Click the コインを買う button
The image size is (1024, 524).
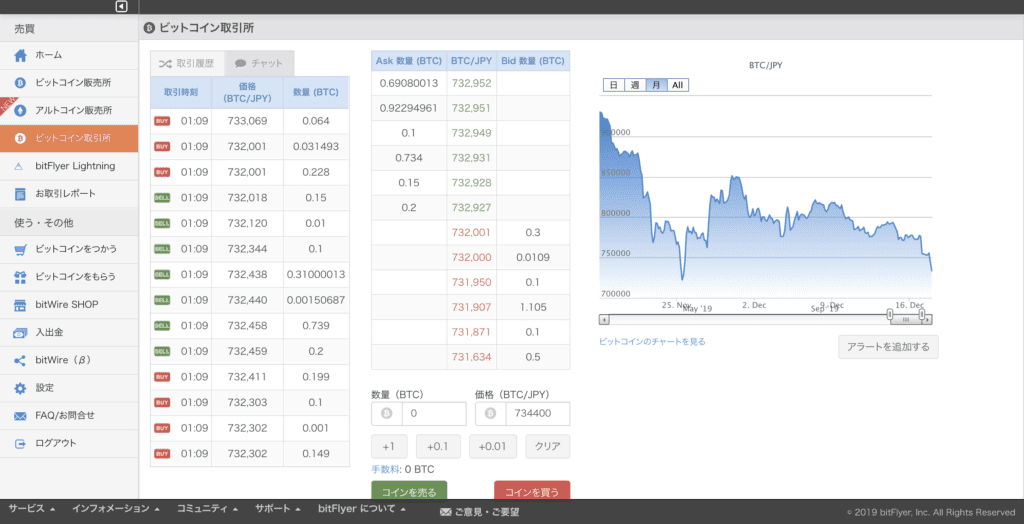pyautogui.click(x=532, y=490)
